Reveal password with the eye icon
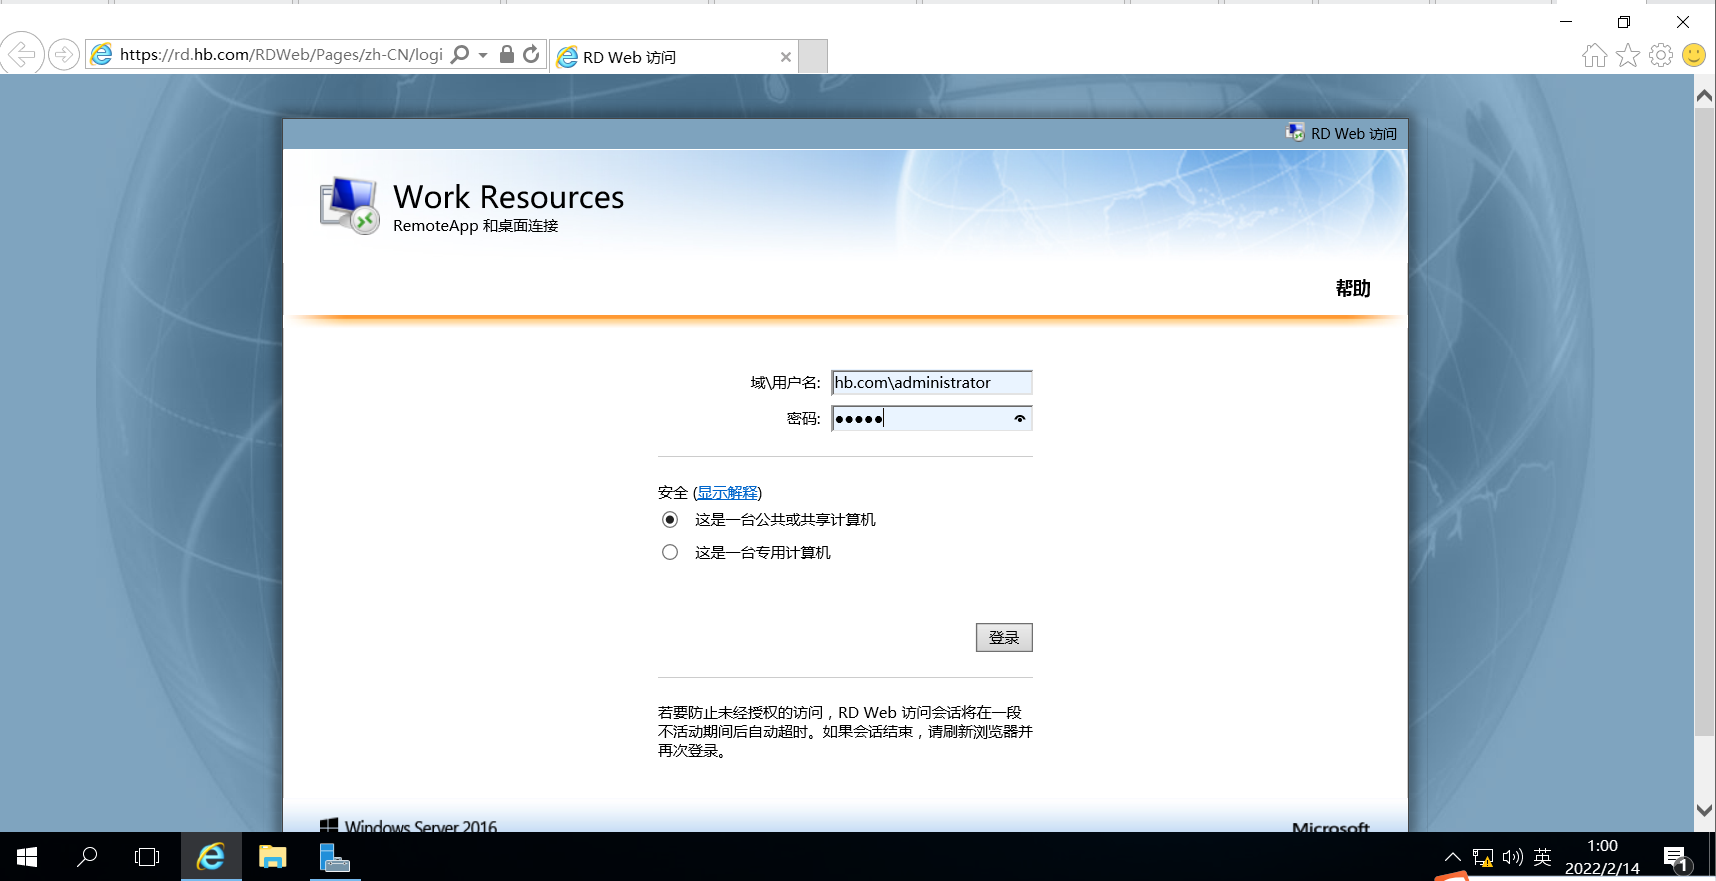1716x881 pixels. pyautogui.click(x=1020, y=419)
